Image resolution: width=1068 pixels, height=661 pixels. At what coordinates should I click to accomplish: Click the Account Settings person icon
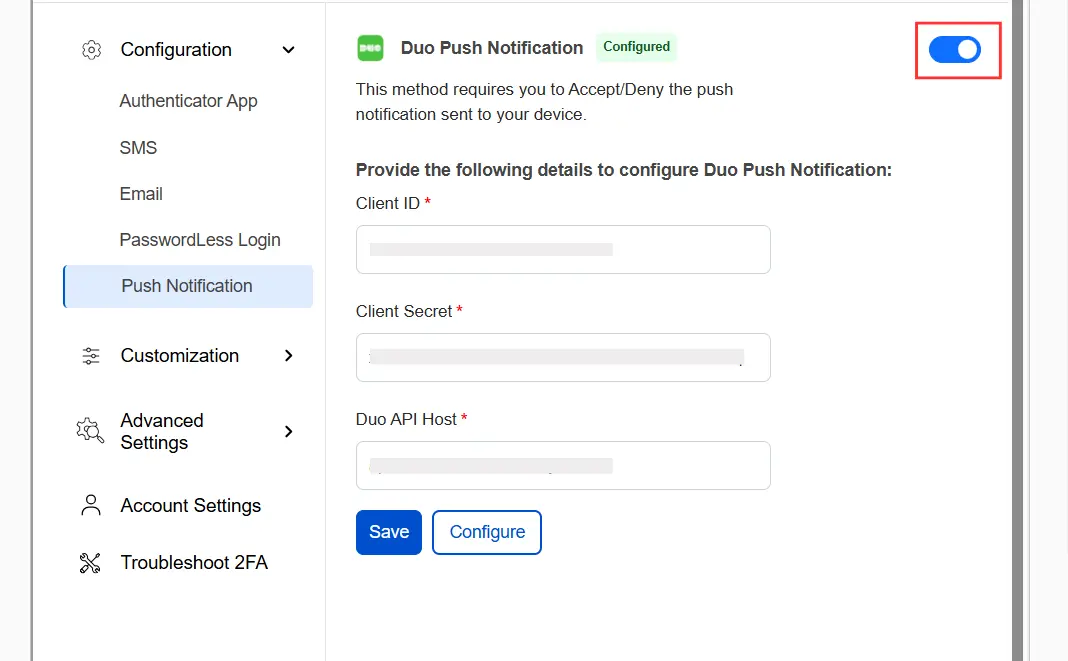pos(91,505)
